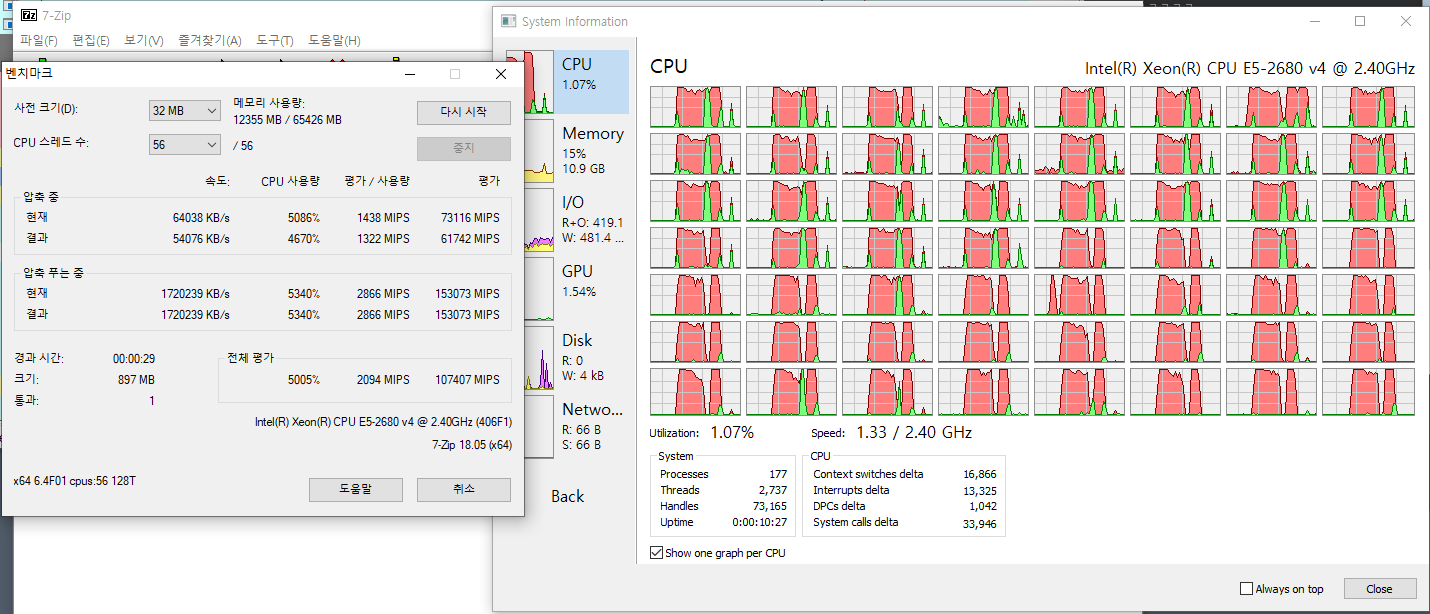Click the 취소 button
1430x614 pixels.
pyautogui.click(x=463, y=490)
